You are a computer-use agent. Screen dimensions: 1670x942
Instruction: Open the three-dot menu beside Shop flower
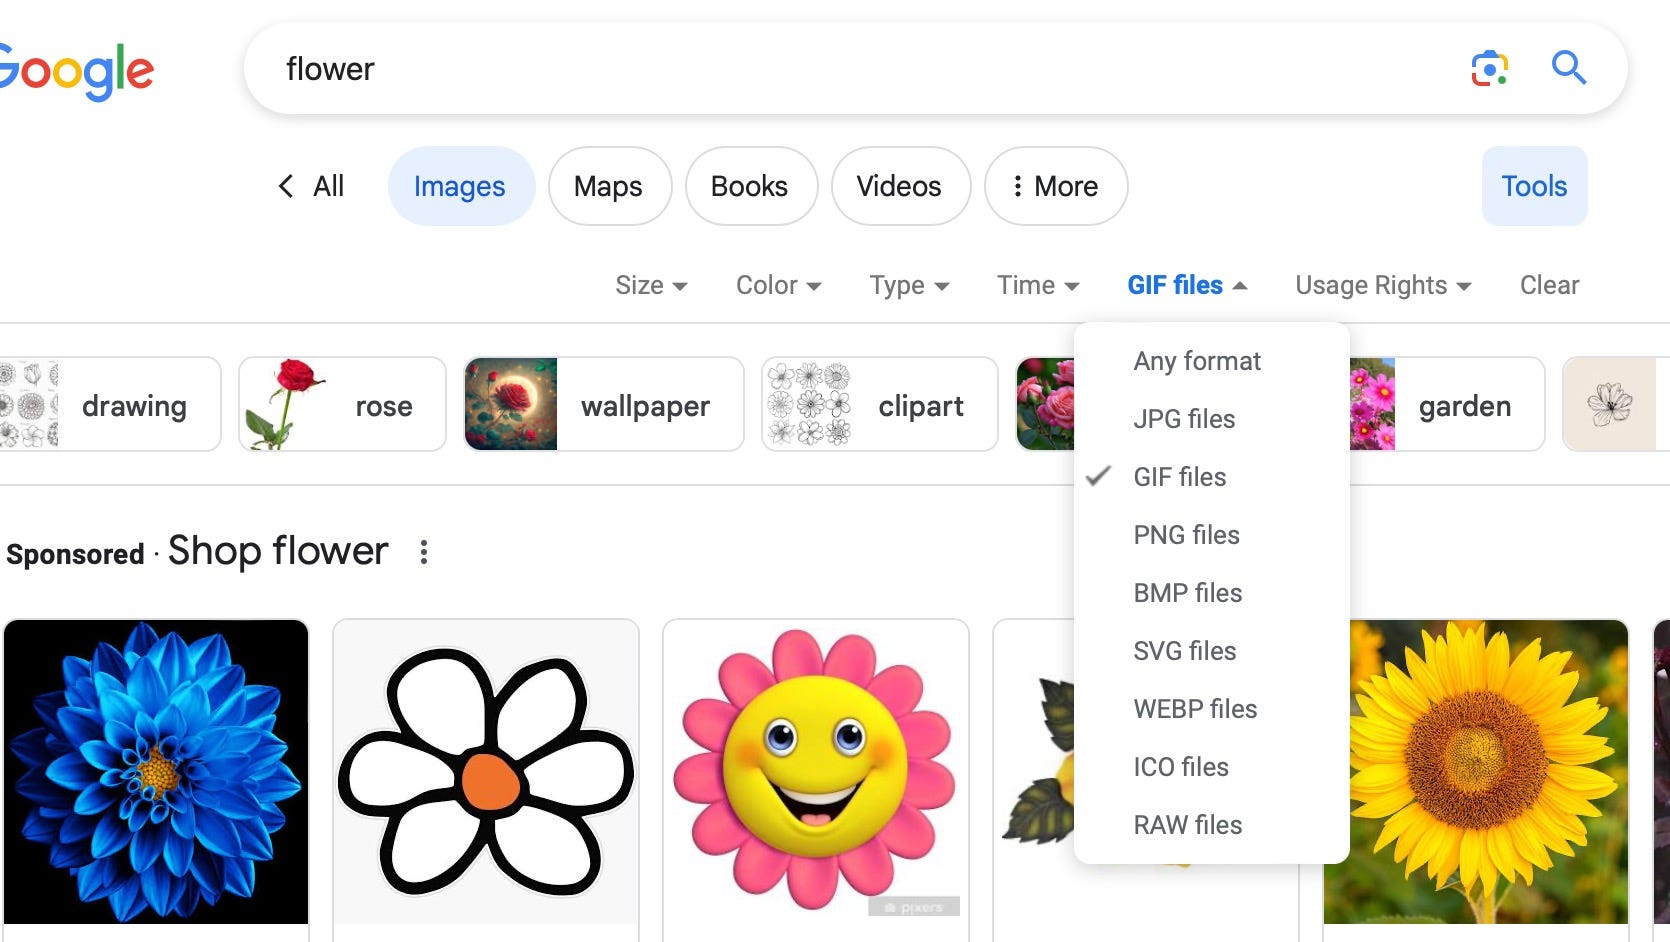click(x=423, y=552)
